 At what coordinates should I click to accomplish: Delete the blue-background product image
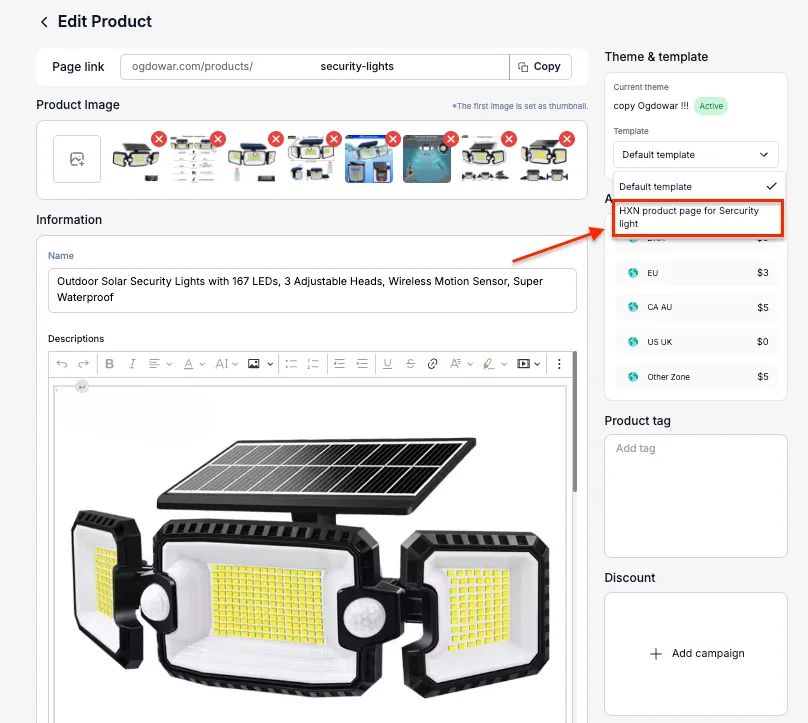point(393,139)
